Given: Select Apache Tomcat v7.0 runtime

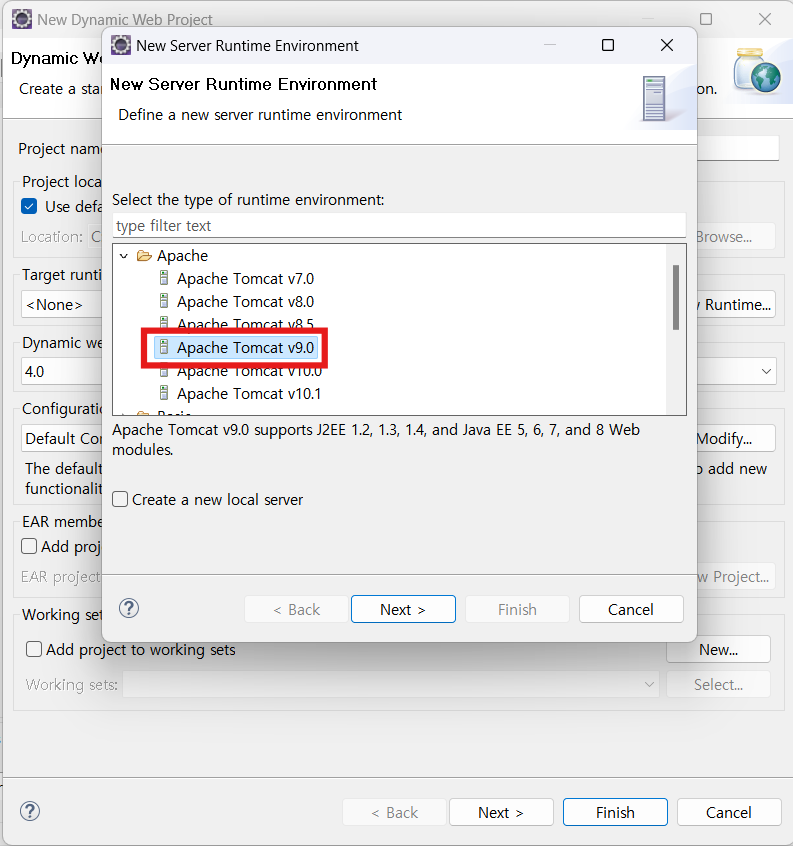Looking at the screenshot, I should (245, 278).
